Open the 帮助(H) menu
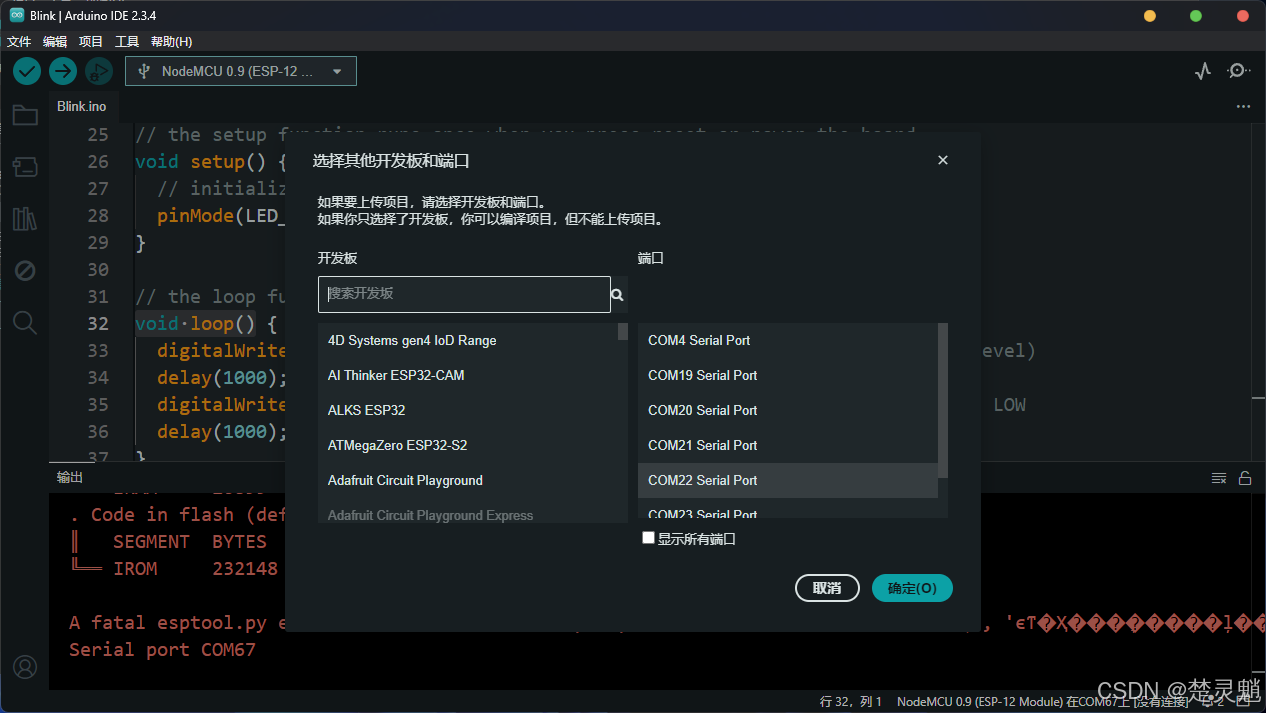Image resolution: width=1266 pixels, height=713 pixels. pyautogui.click(x=171, y=42)
